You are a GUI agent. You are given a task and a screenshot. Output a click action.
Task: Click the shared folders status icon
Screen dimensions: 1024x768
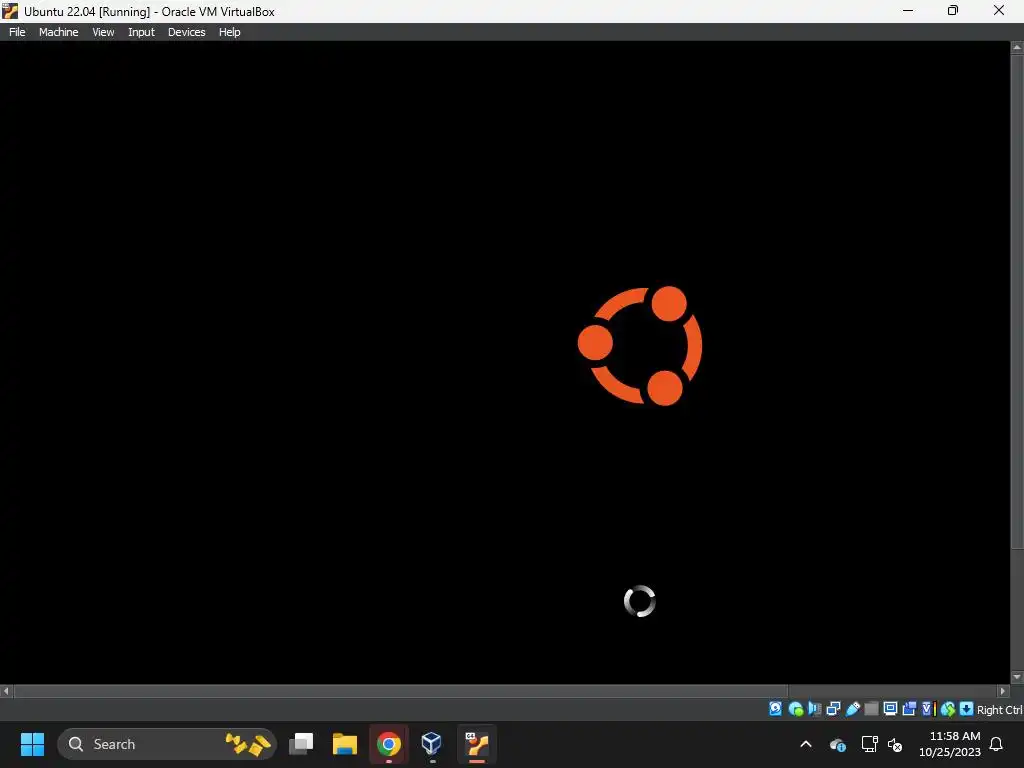coord(871,709)
